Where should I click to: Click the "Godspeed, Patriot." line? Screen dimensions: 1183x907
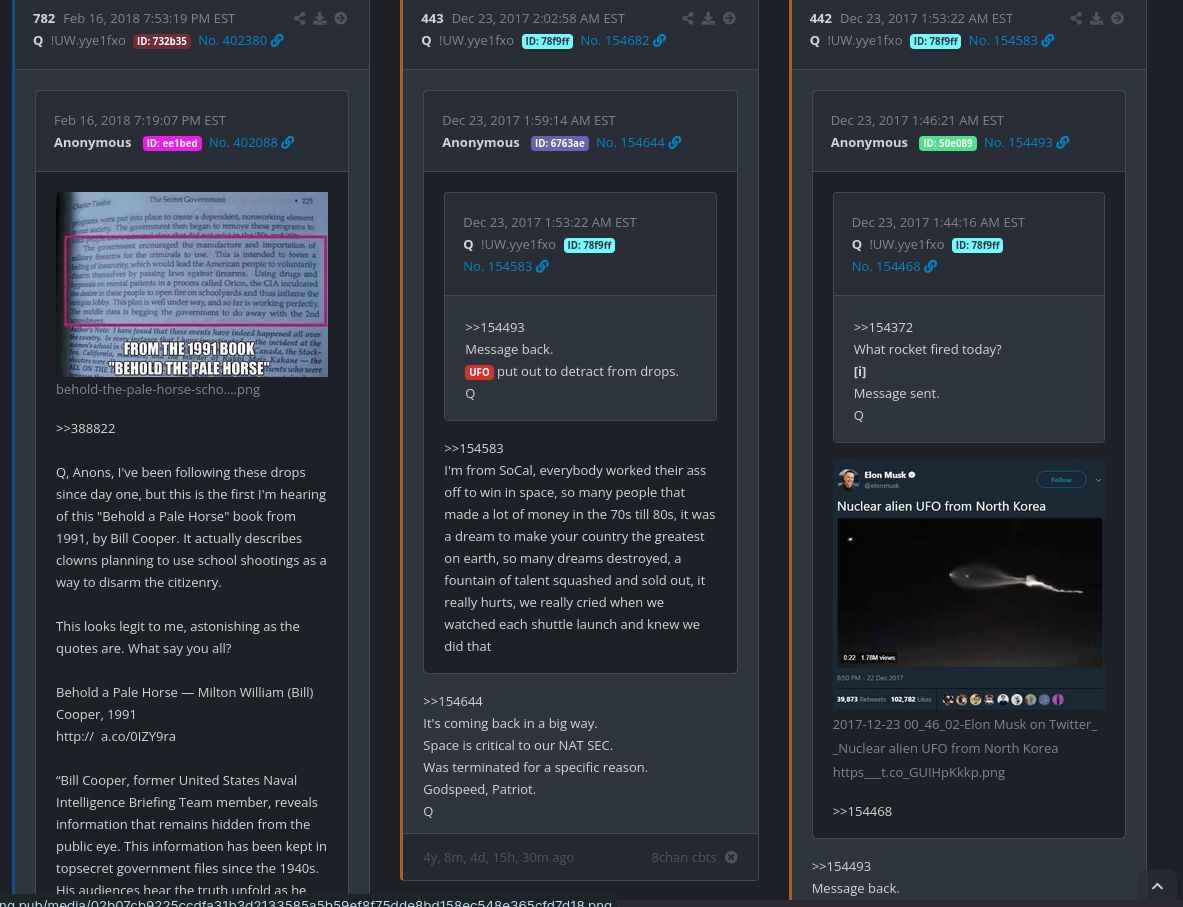(479, 790)
